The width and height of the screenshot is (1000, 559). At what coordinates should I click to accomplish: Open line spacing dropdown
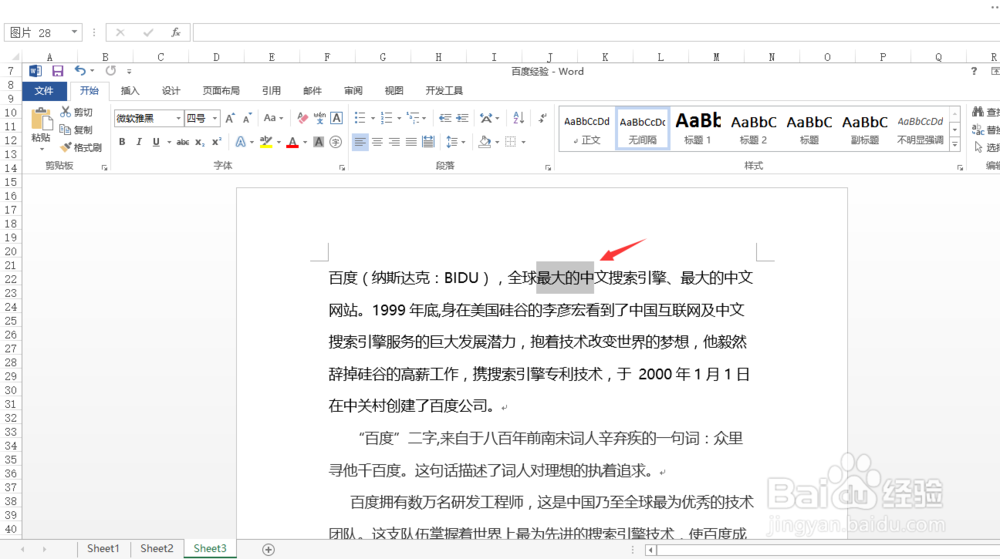click(x=455, y=142)
